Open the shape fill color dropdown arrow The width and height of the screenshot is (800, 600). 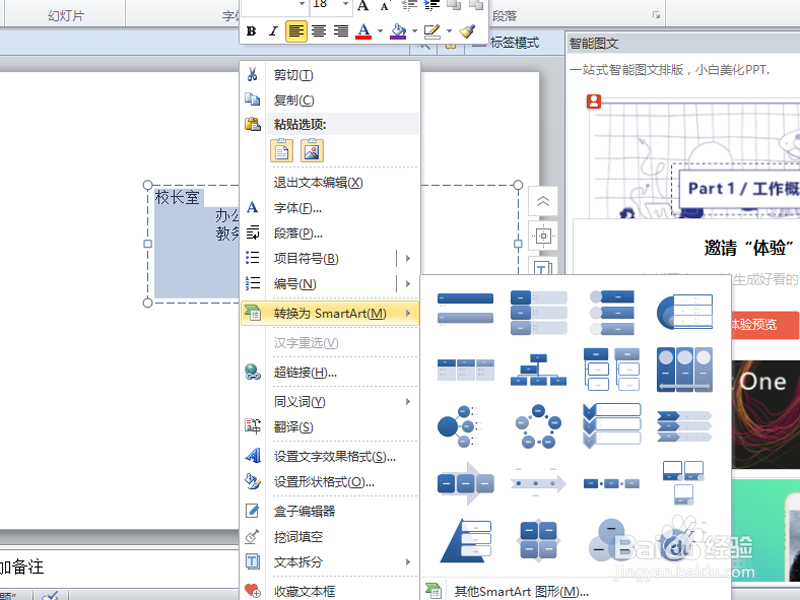(x=414, y=31)
